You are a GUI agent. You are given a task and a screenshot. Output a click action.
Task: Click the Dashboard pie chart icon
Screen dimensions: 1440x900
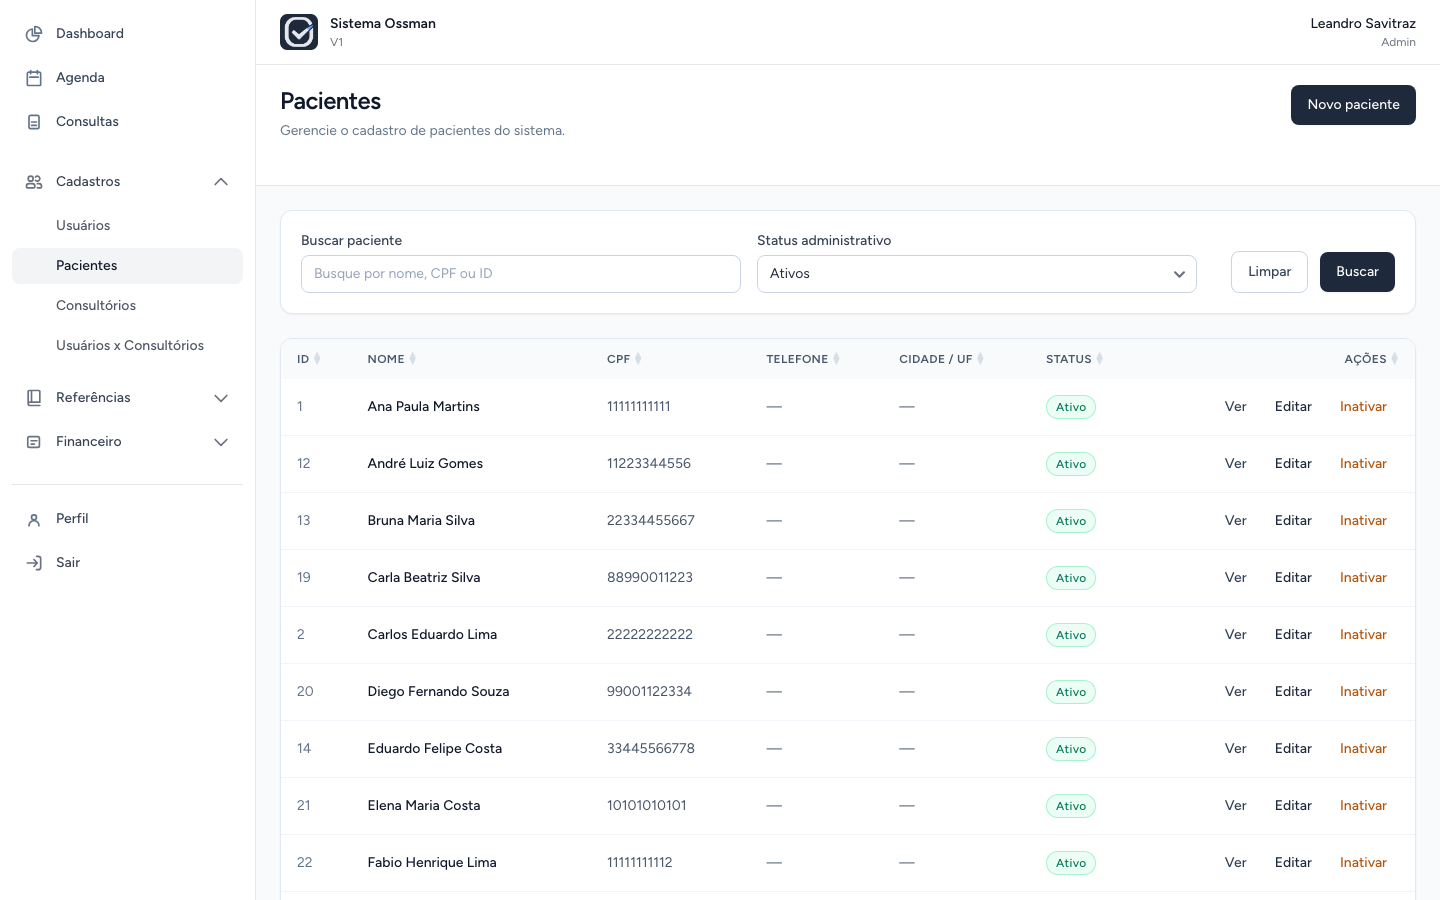tap(34, 34)
